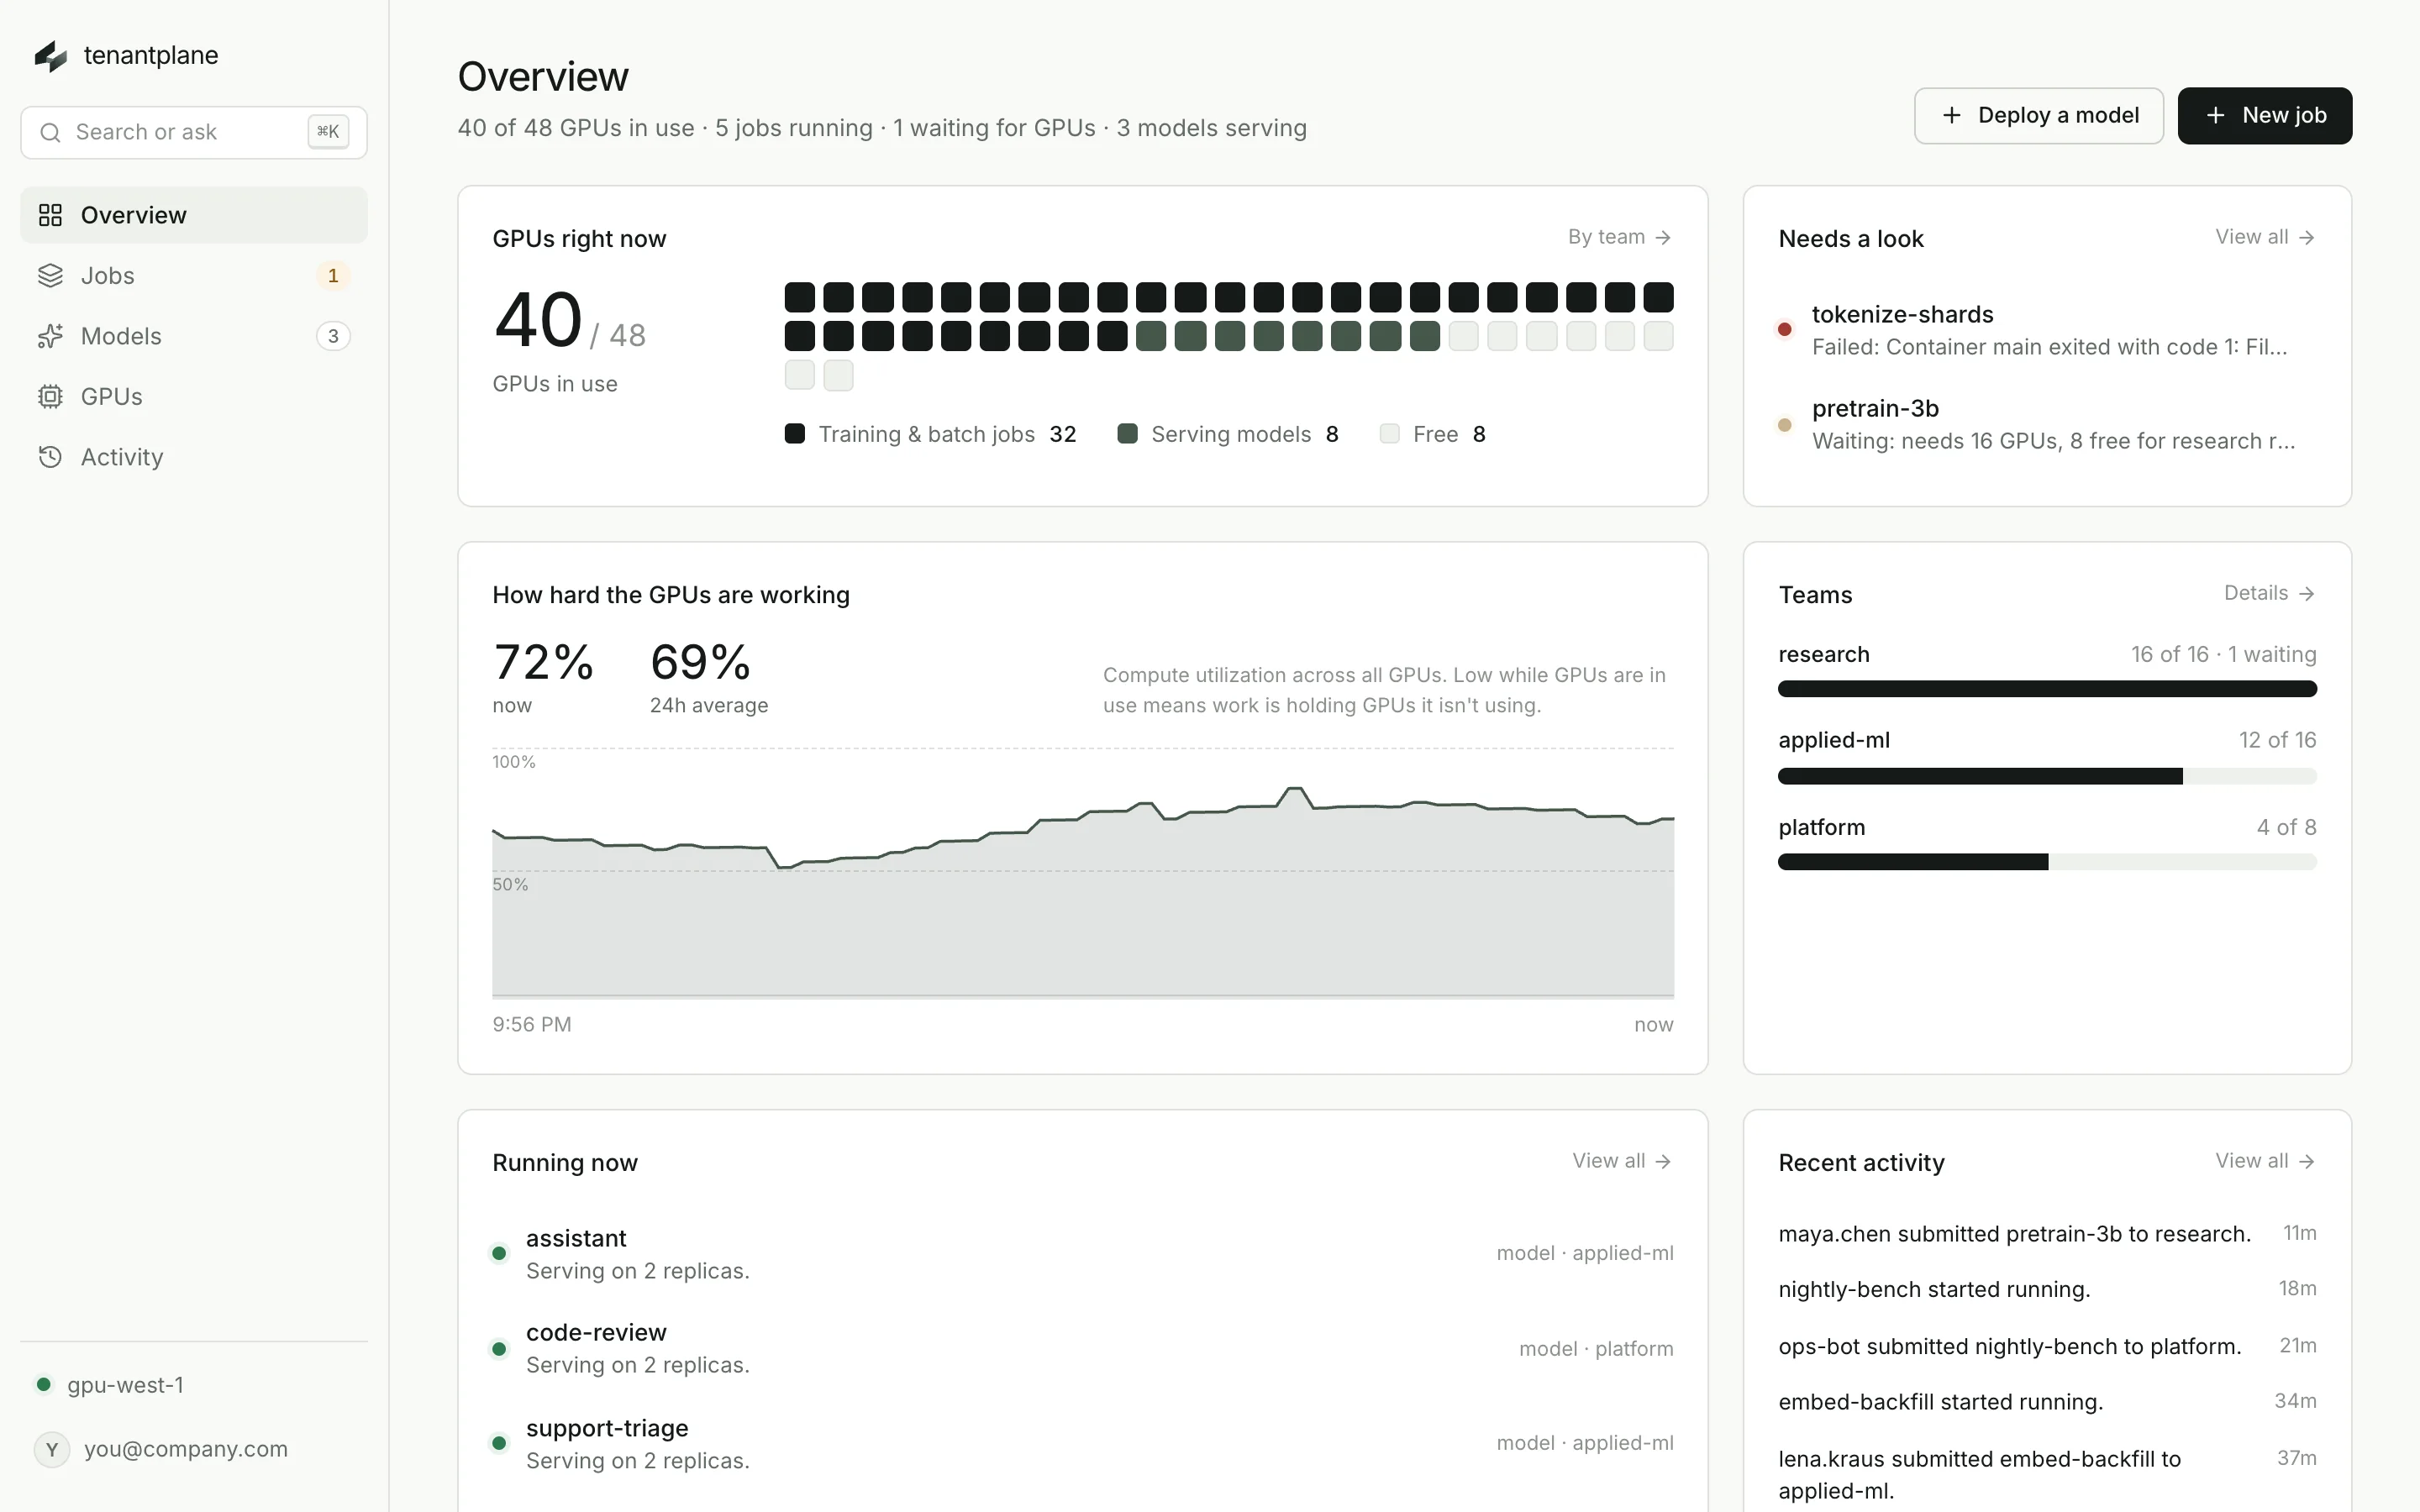Click the Training & batch jobs legend swatch

click(x=795, y=434)
